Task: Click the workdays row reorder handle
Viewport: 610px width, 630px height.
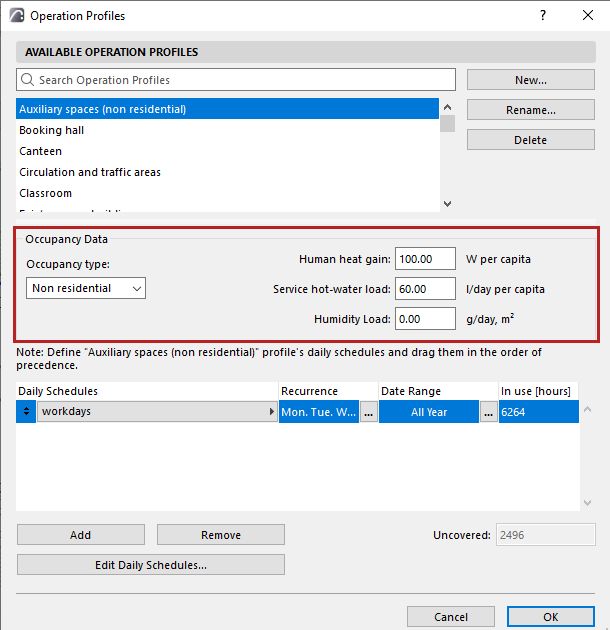Action: click(x=26, y=411)
